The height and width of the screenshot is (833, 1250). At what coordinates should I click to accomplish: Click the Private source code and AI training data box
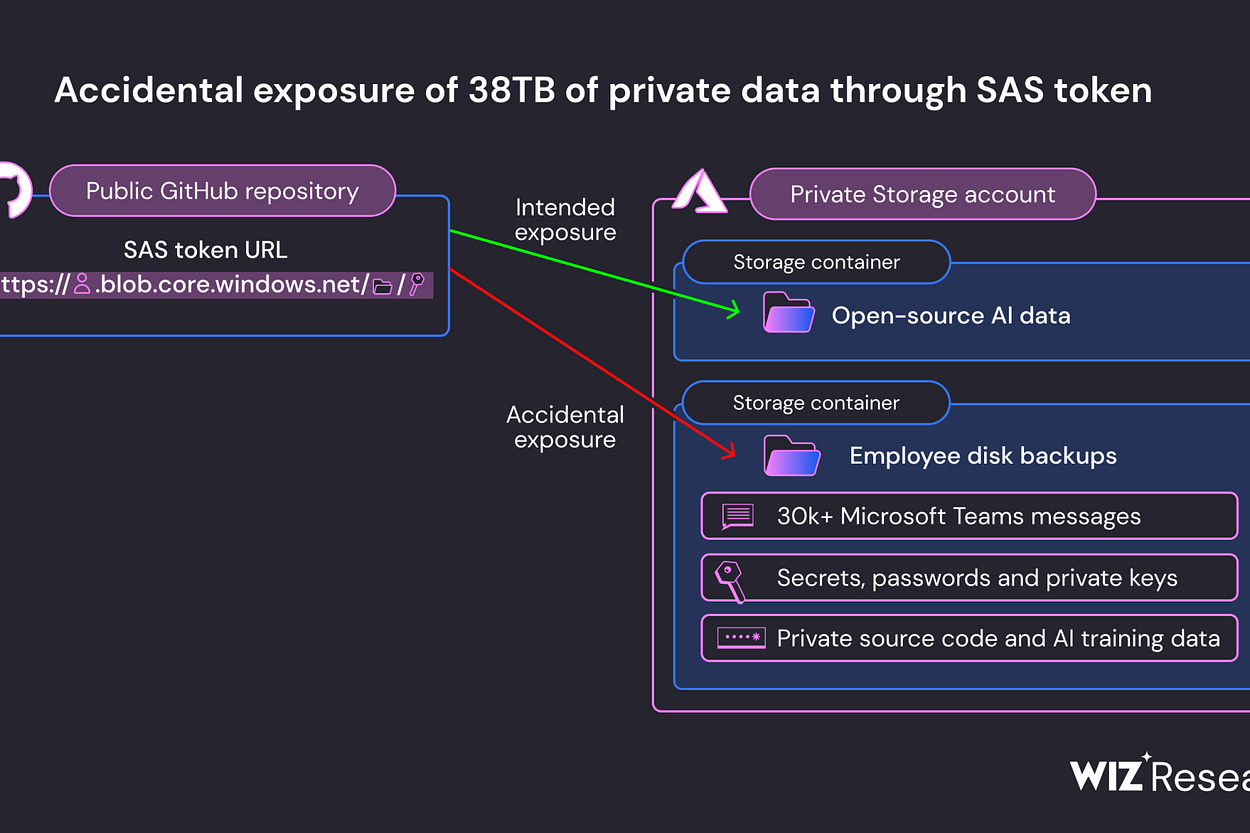[x=969, y=638]
